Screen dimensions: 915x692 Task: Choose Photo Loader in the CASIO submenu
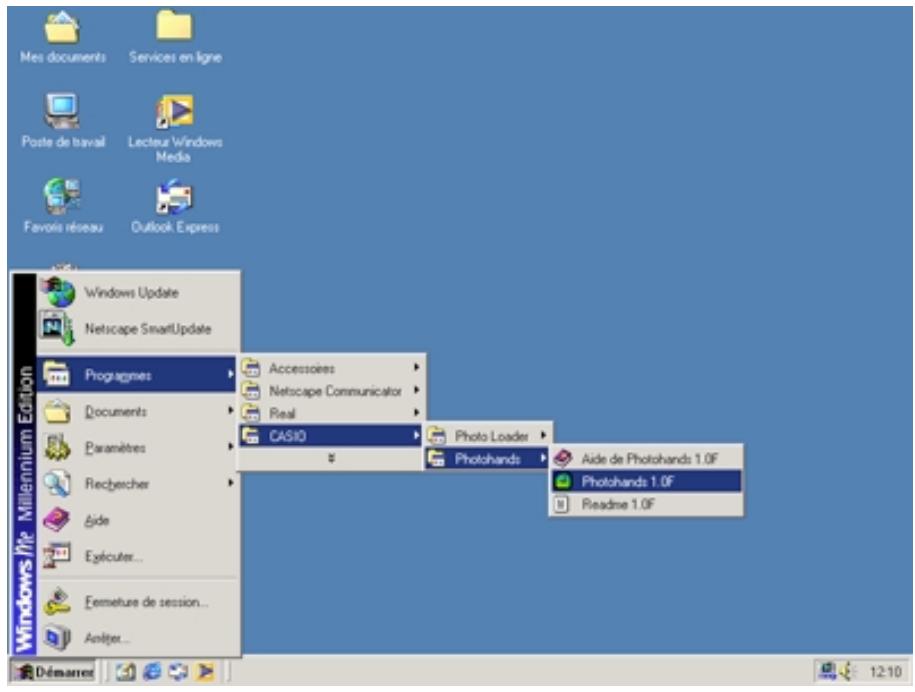[x=487, y=436]
